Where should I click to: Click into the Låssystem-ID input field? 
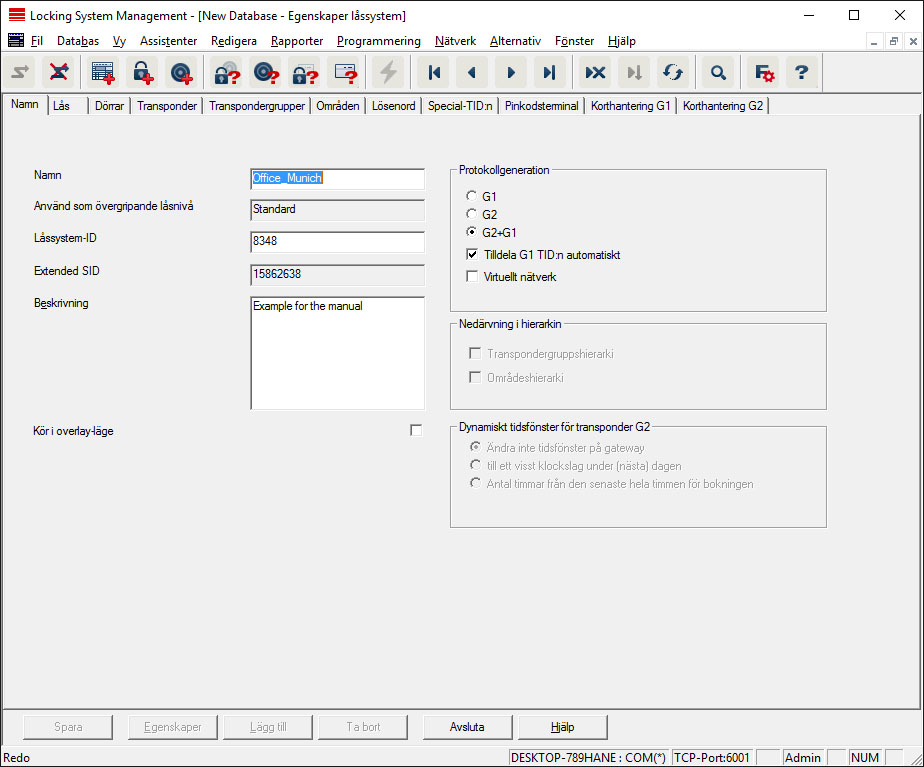coord(337,241)
